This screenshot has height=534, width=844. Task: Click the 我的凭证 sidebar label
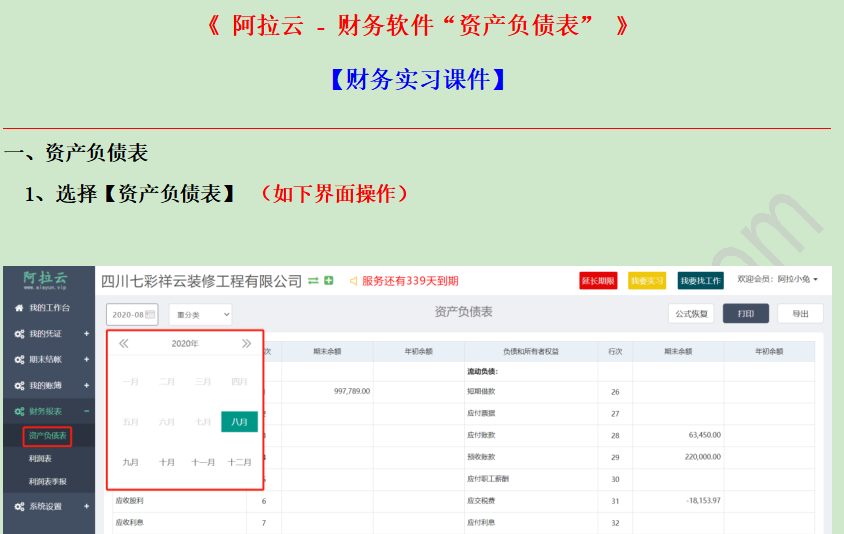45,334
